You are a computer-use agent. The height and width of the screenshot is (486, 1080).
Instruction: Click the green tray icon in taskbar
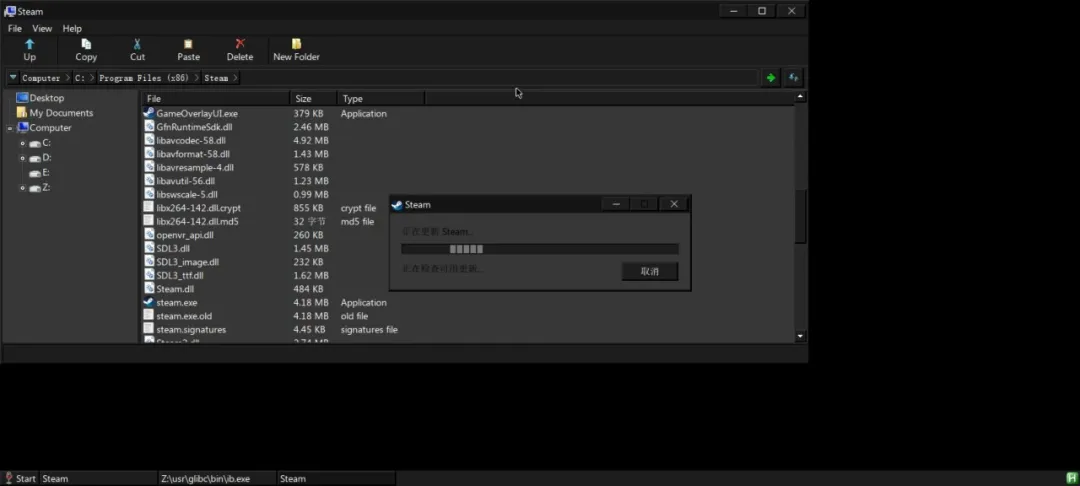click(1072, 478)
